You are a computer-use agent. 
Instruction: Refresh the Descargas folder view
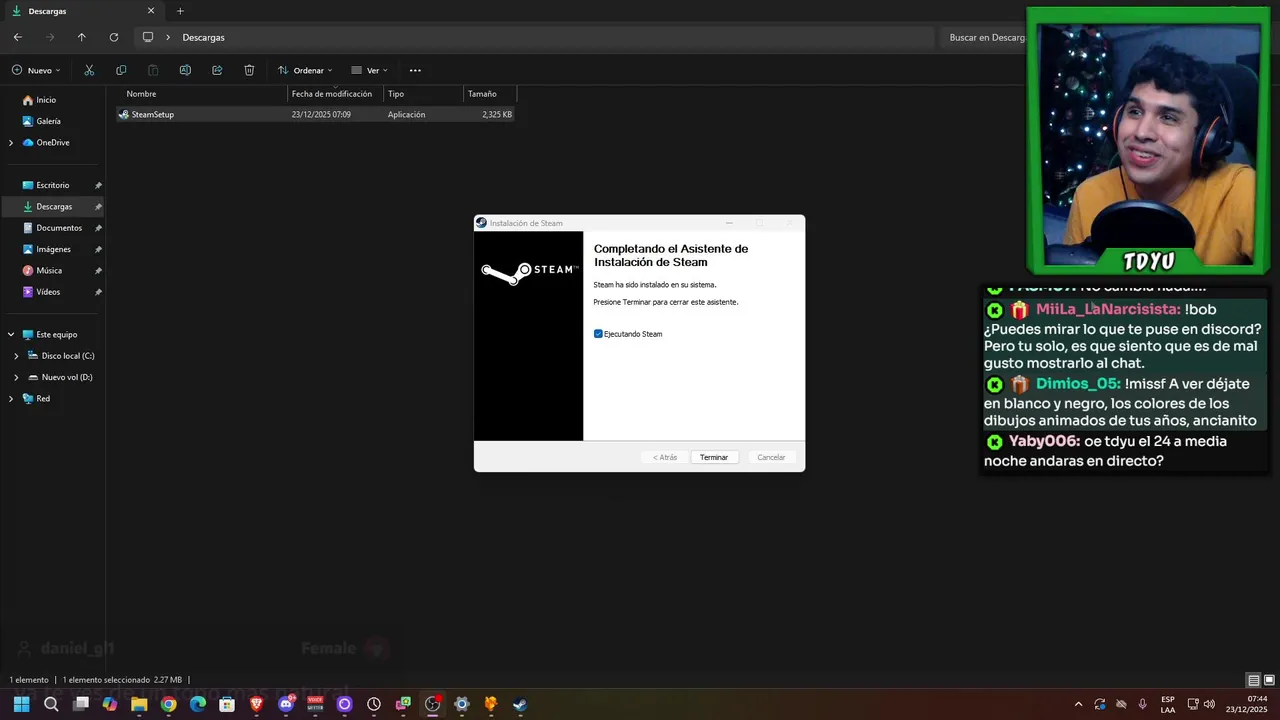tap(114, 37)
